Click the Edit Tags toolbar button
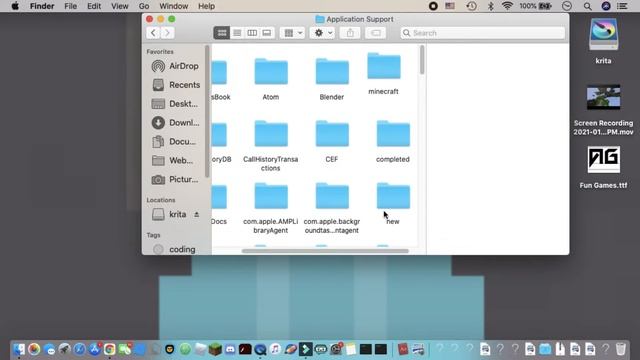The height and width of the screenshot is (360, 640). (376, 33)
